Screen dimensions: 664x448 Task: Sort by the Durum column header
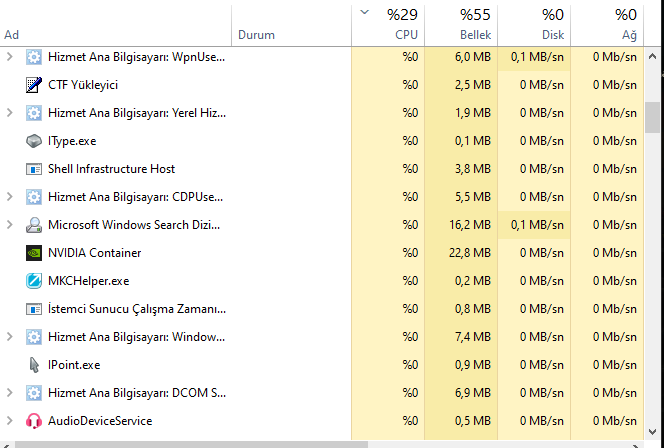coord(291,25)
